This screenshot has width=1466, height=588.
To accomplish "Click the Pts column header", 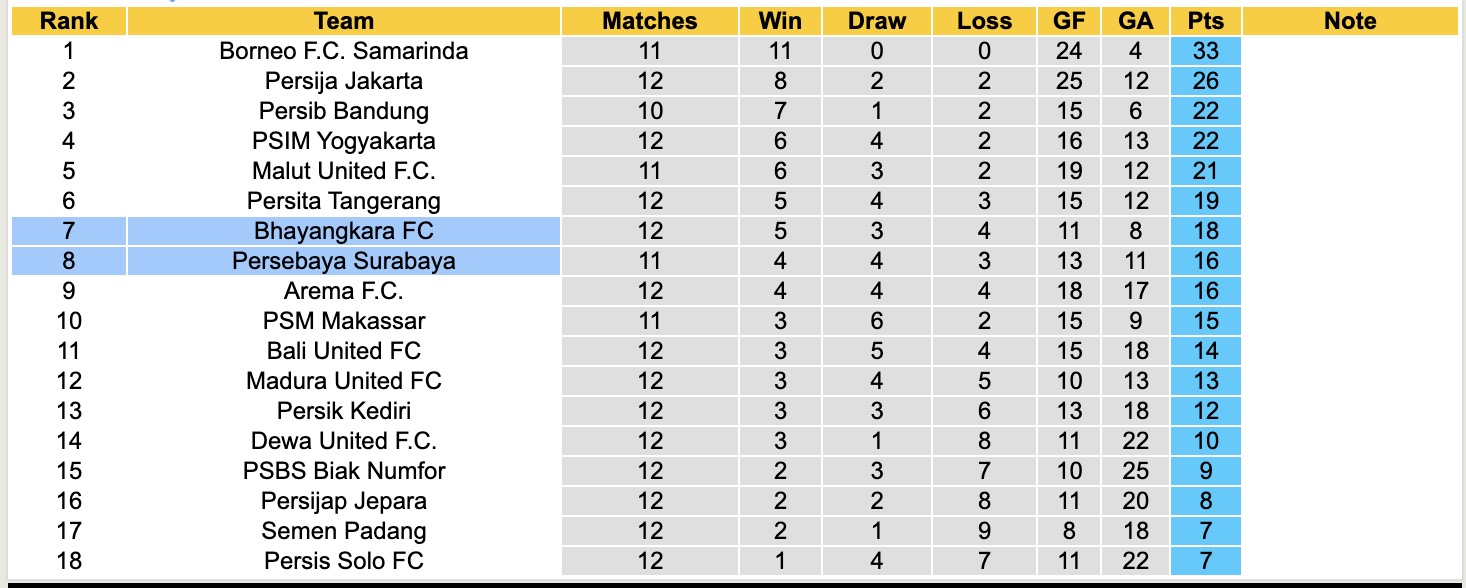I will pos(1206,21).
